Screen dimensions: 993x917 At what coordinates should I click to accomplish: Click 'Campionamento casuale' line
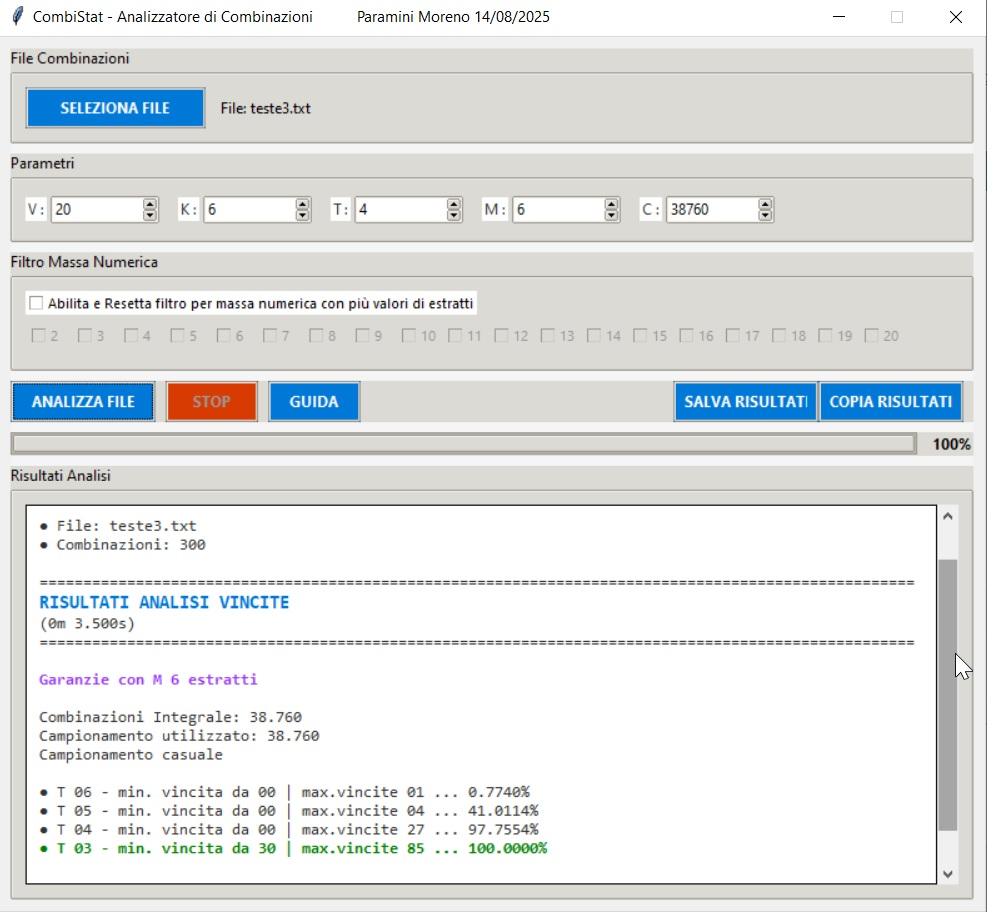pos(130,756)
